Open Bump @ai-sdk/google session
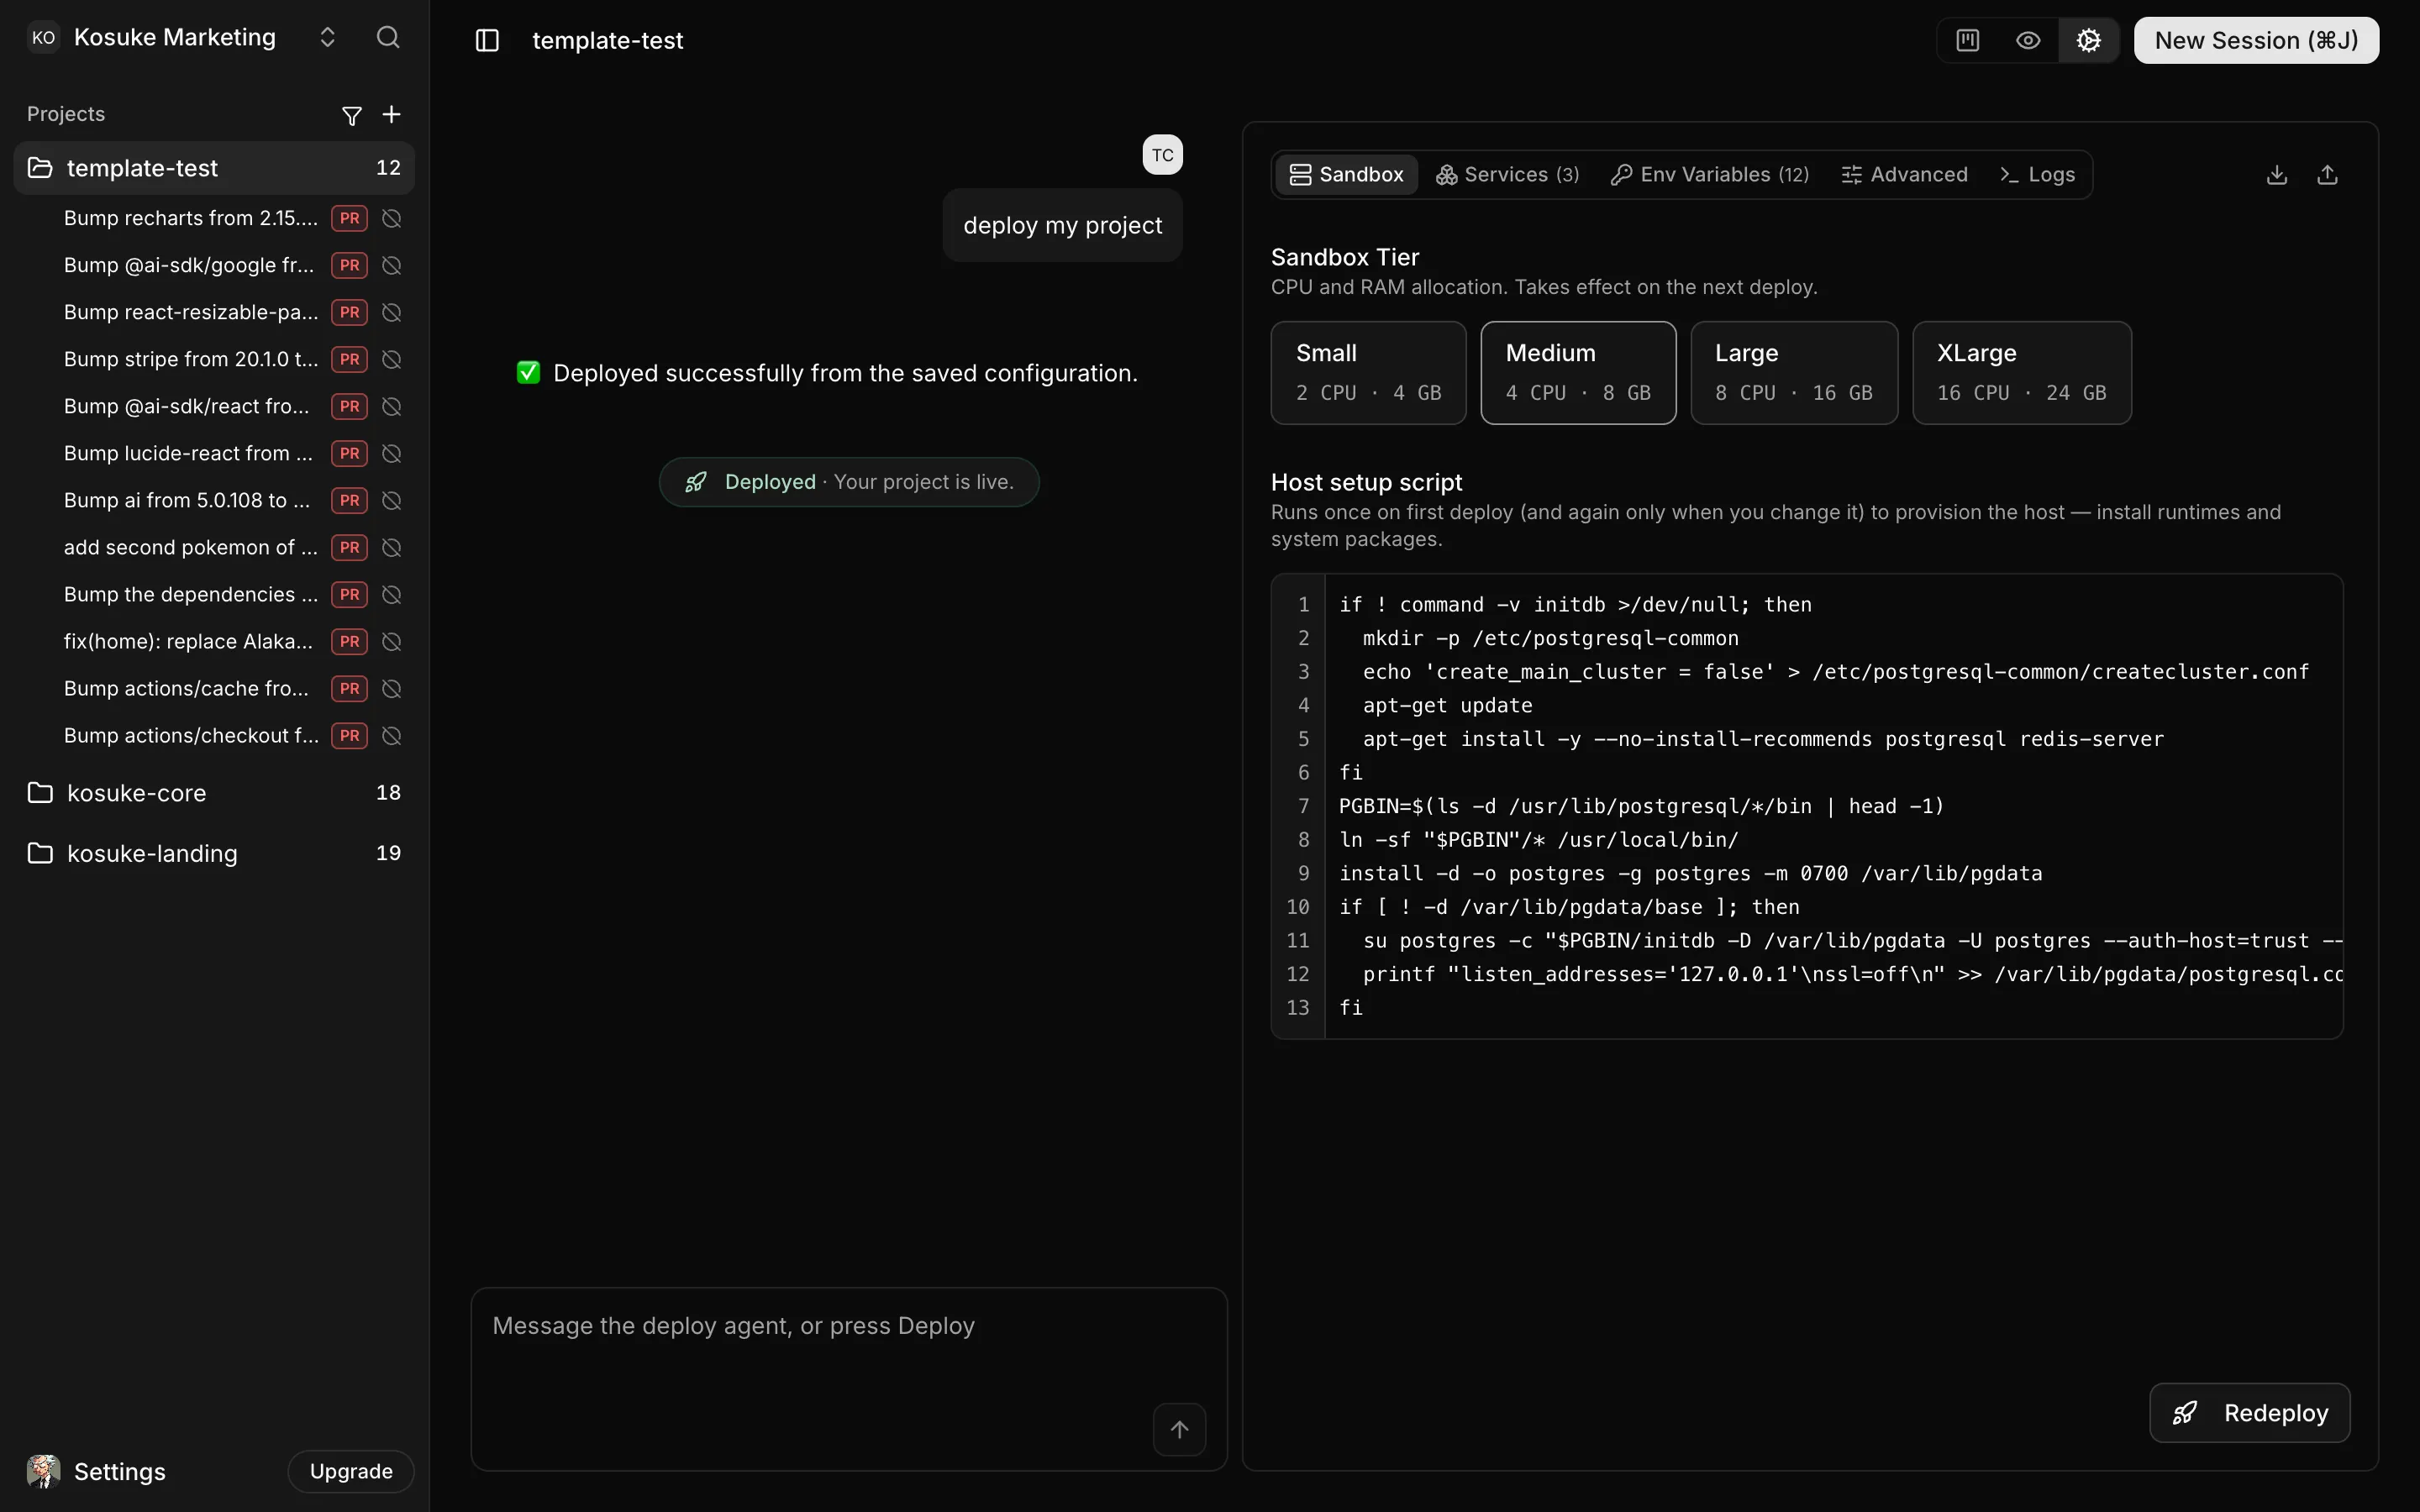The width and height of the screenshot is (2420, 1512). (x=188, y=265)
